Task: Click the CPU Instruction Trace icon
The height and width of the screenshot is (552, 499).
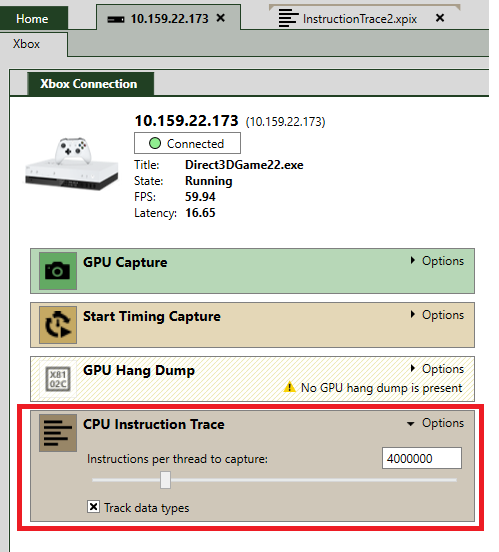Action: tap(58, 433)
